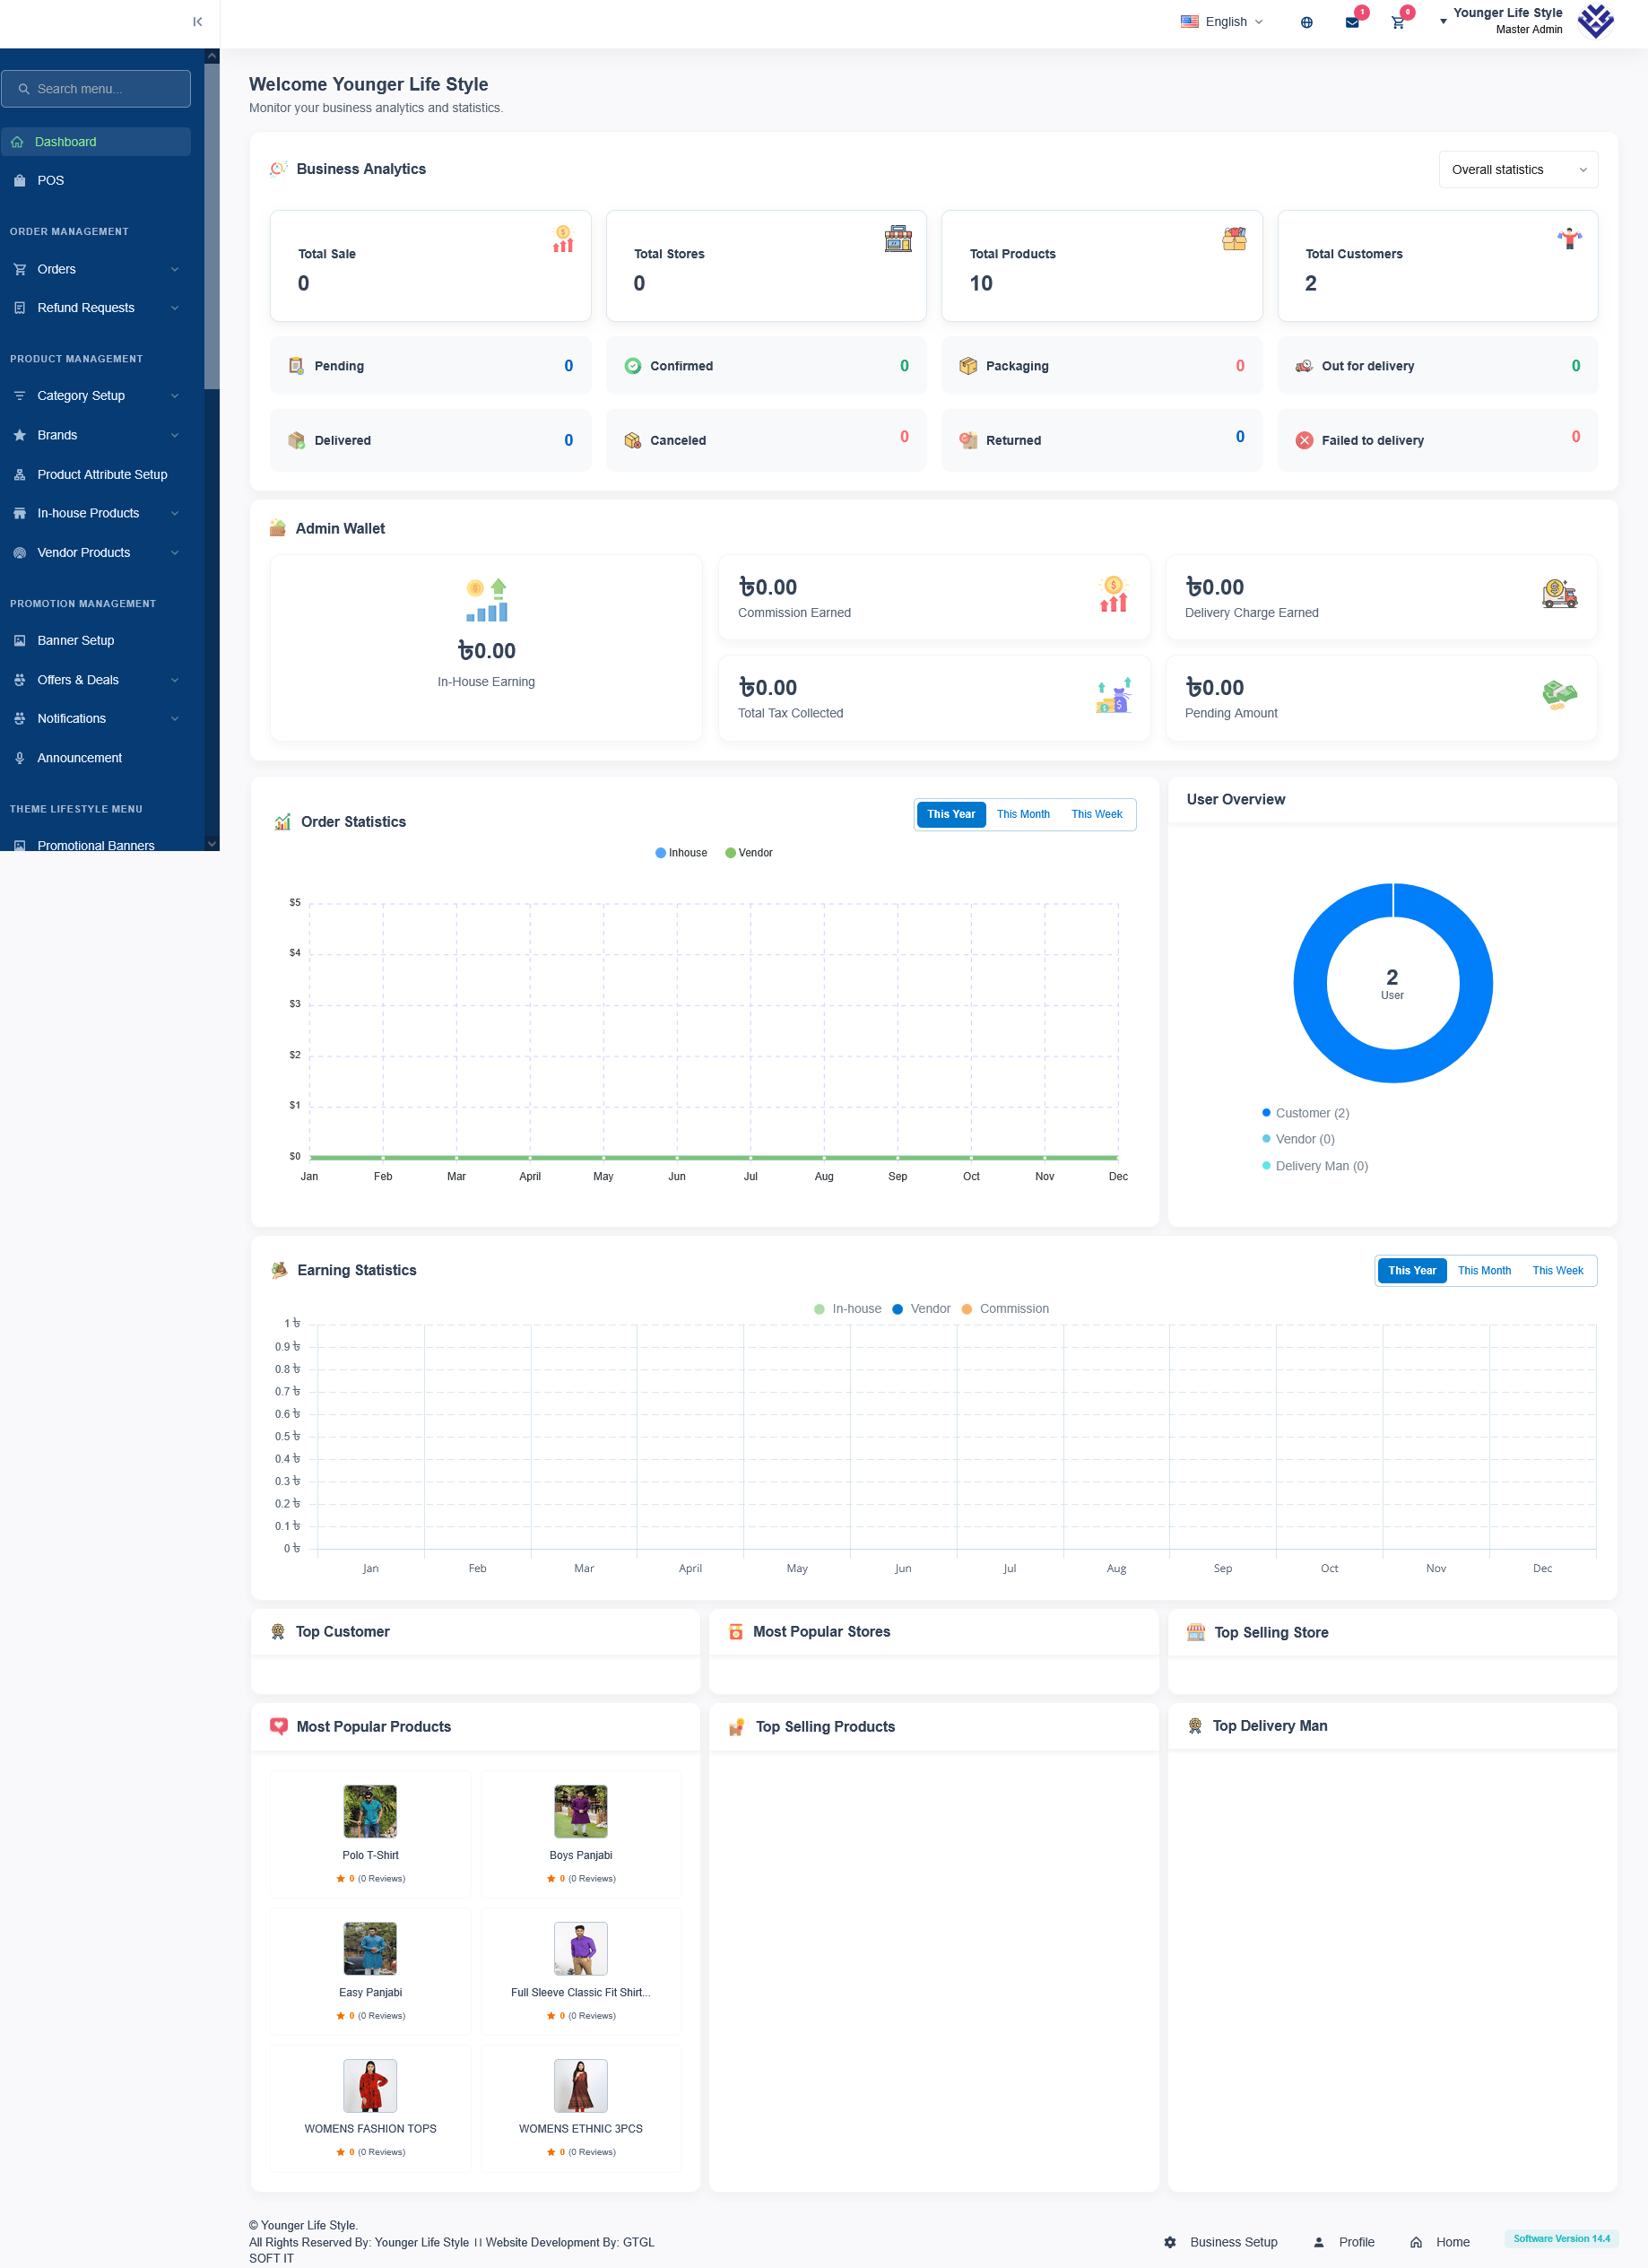The height and width of the screenshot is (2268, 1648).
Task: Toggle Delivery Man (0) in User Overview legend
Action: tap(1315, 1166)
